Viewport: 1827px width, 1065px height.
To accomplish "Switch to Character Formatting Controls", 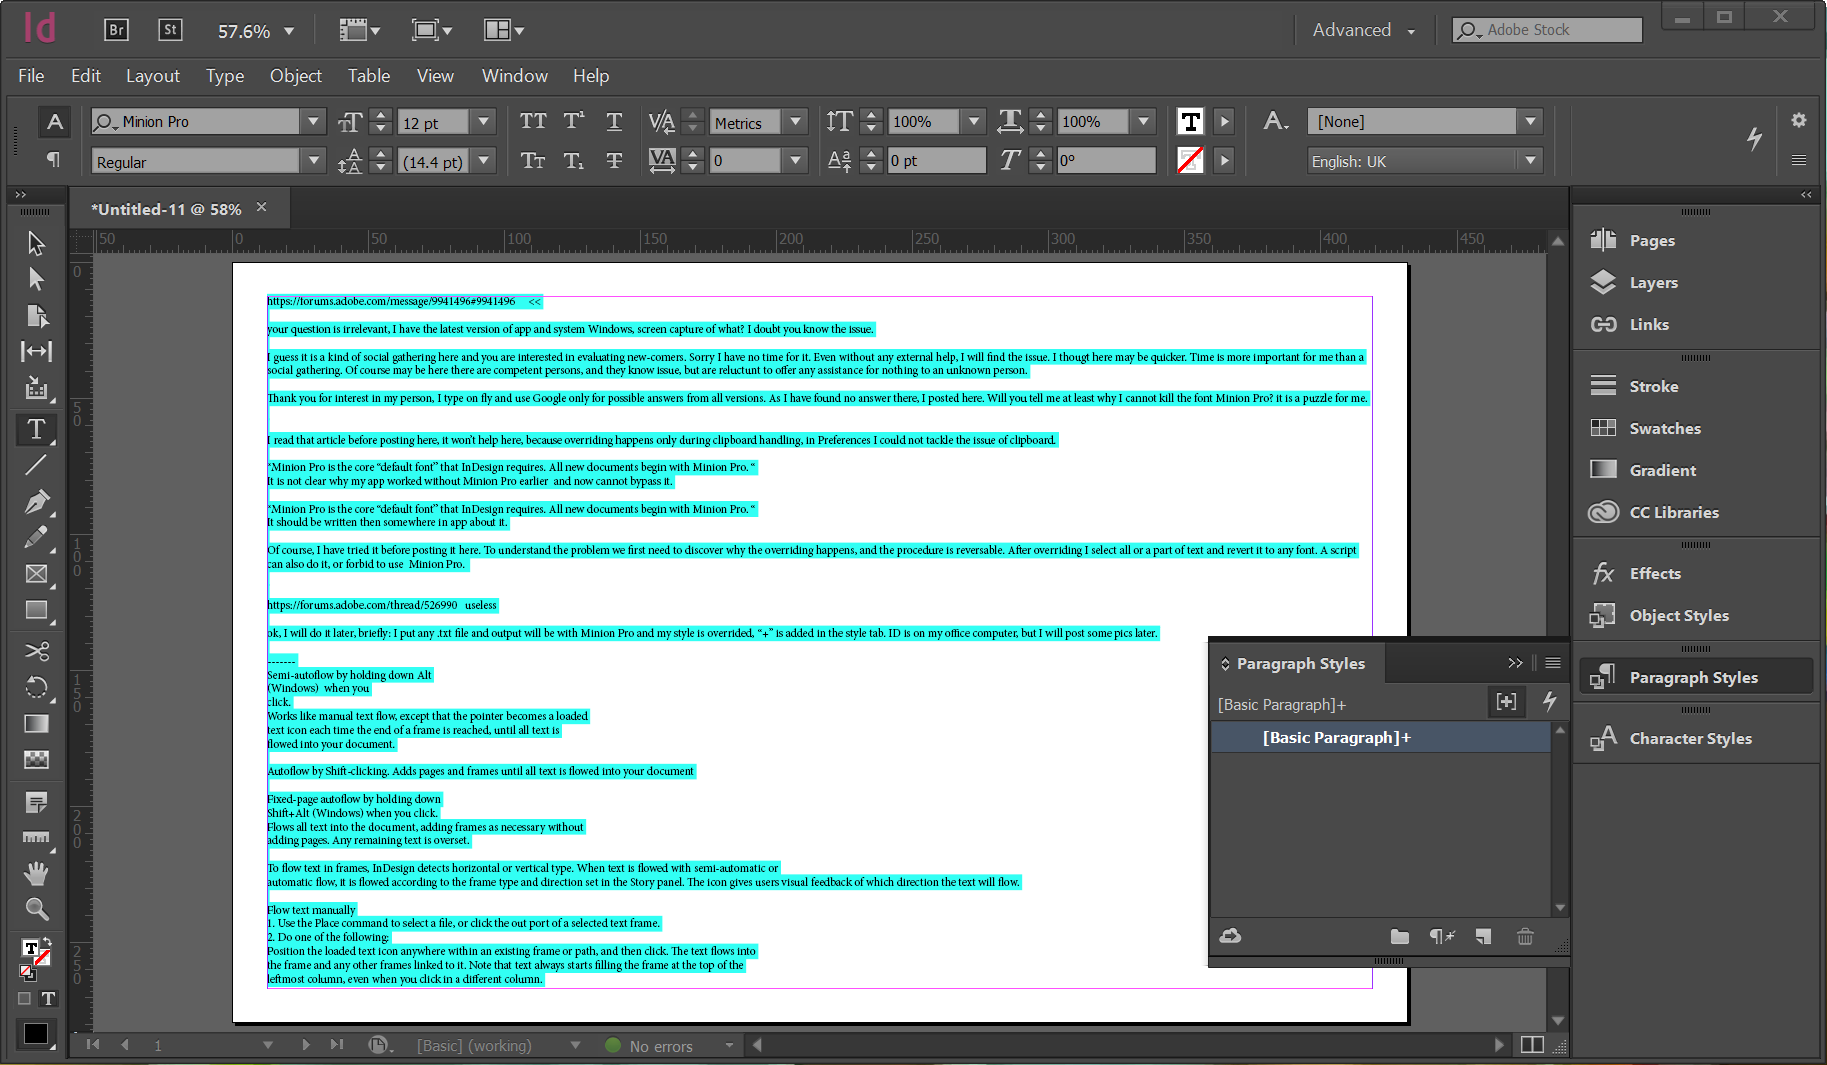I will coord(54,121).
